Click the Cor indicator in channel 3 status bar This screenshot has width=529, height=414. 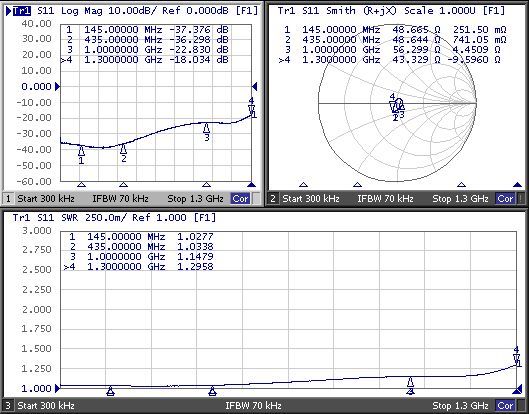tap(505, 405)
